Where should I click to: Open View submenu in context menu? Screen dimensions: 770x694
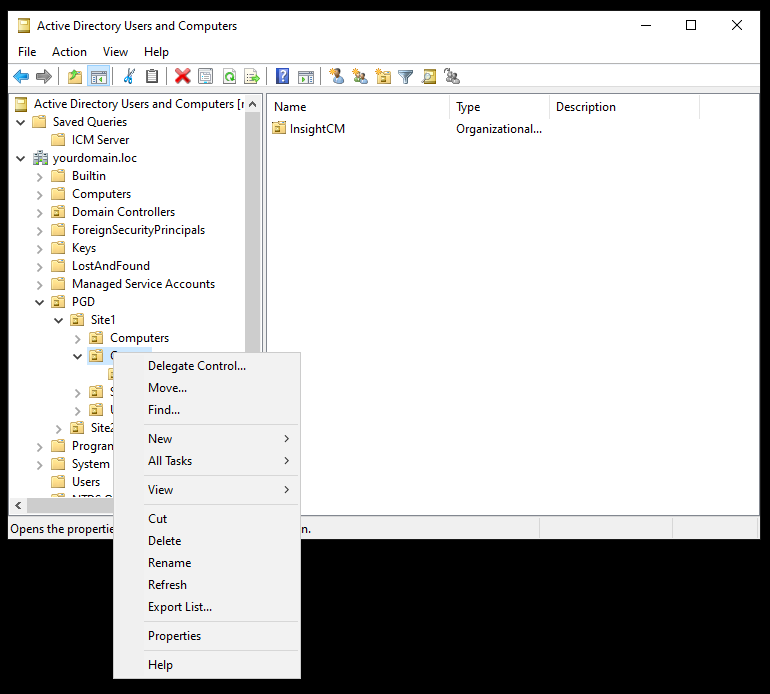pyautogui.click(x=207, y=490)
